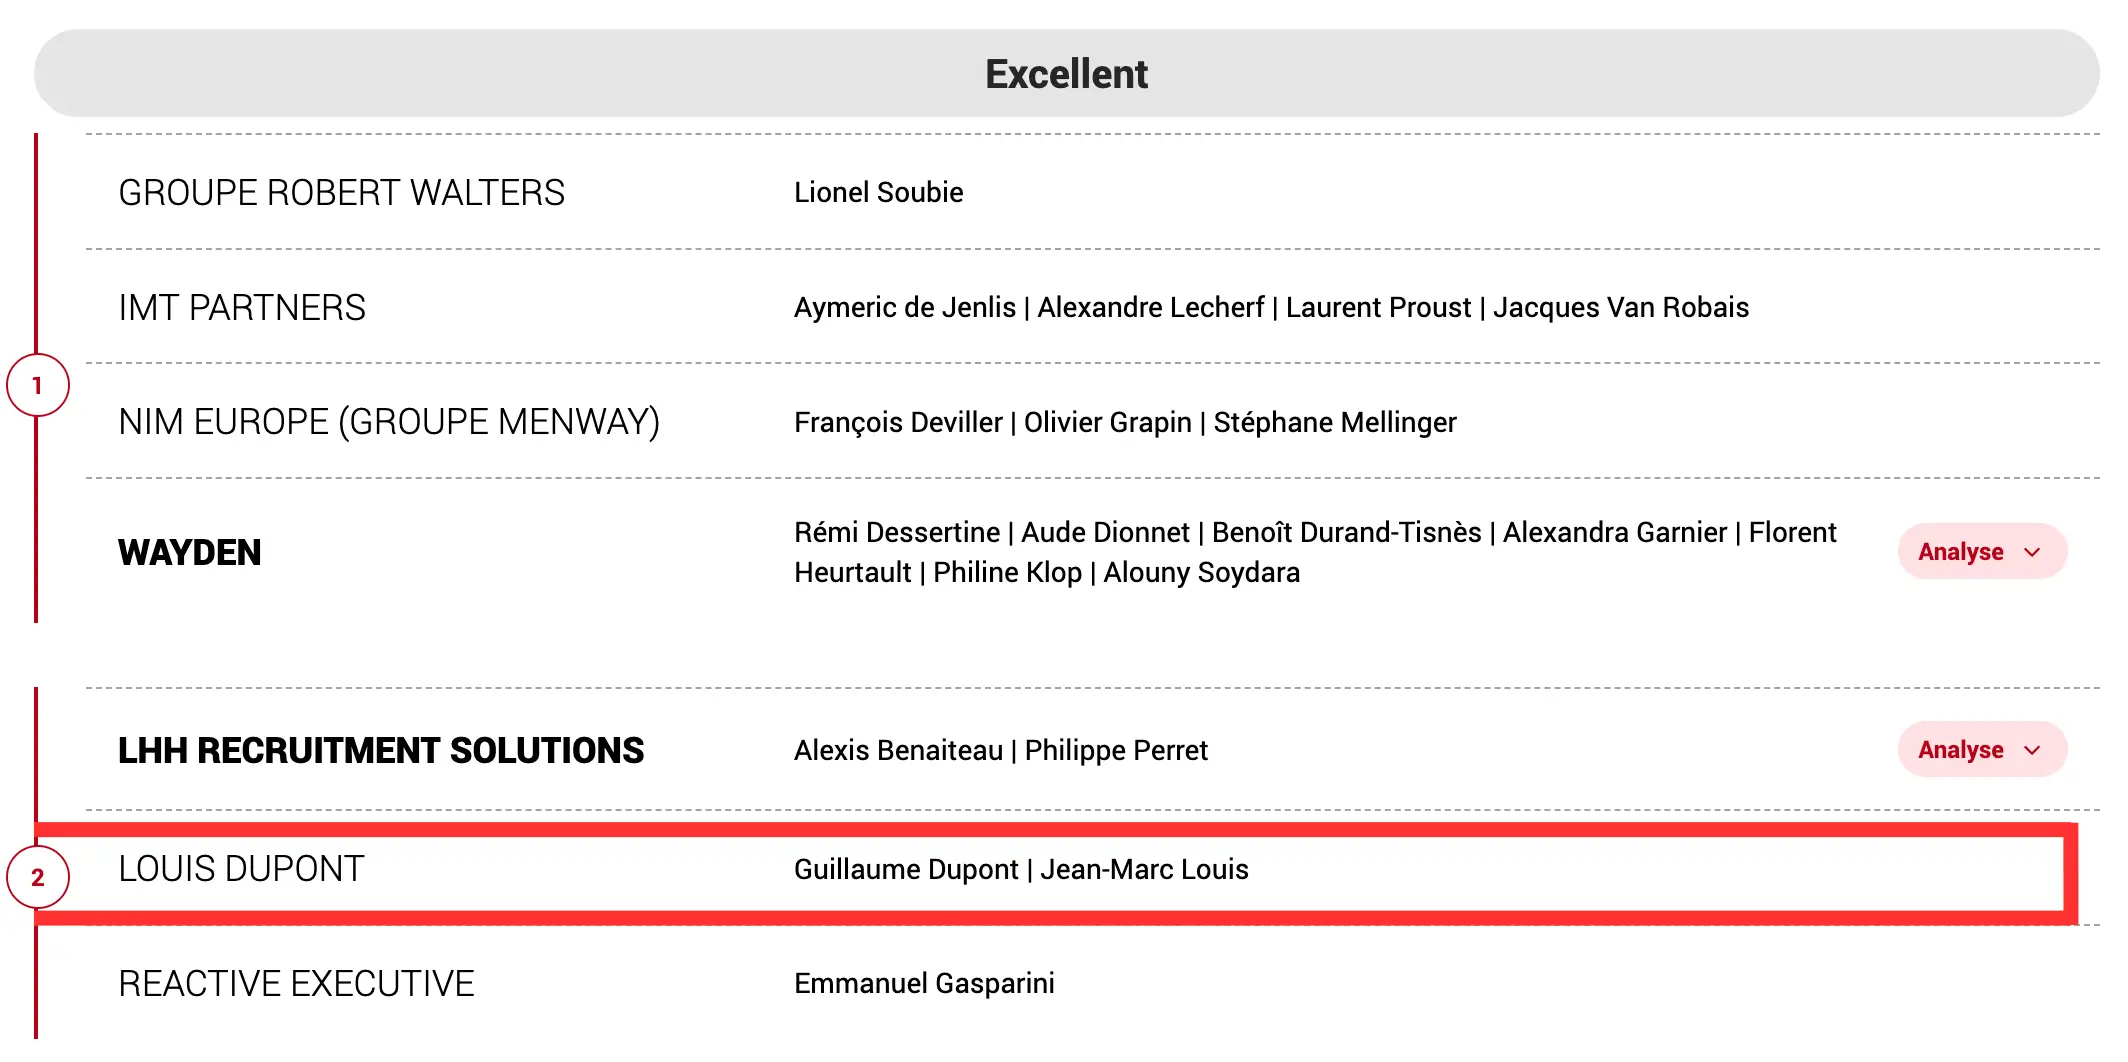Select Jacques Van Robais in IMT Partners row
2128x1062 pixels.
click(1620, 307)
